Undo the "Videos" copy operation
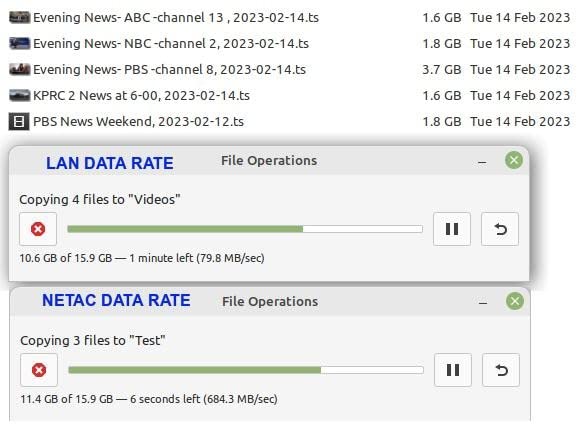581x436 pixels. (x=500, y=229)
